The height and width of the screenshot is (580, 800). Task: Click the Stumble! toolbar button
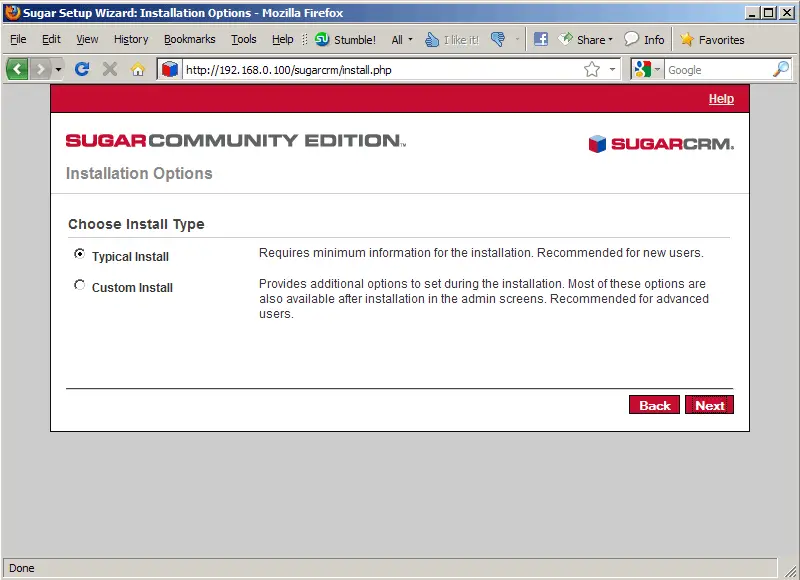(345, 39)
